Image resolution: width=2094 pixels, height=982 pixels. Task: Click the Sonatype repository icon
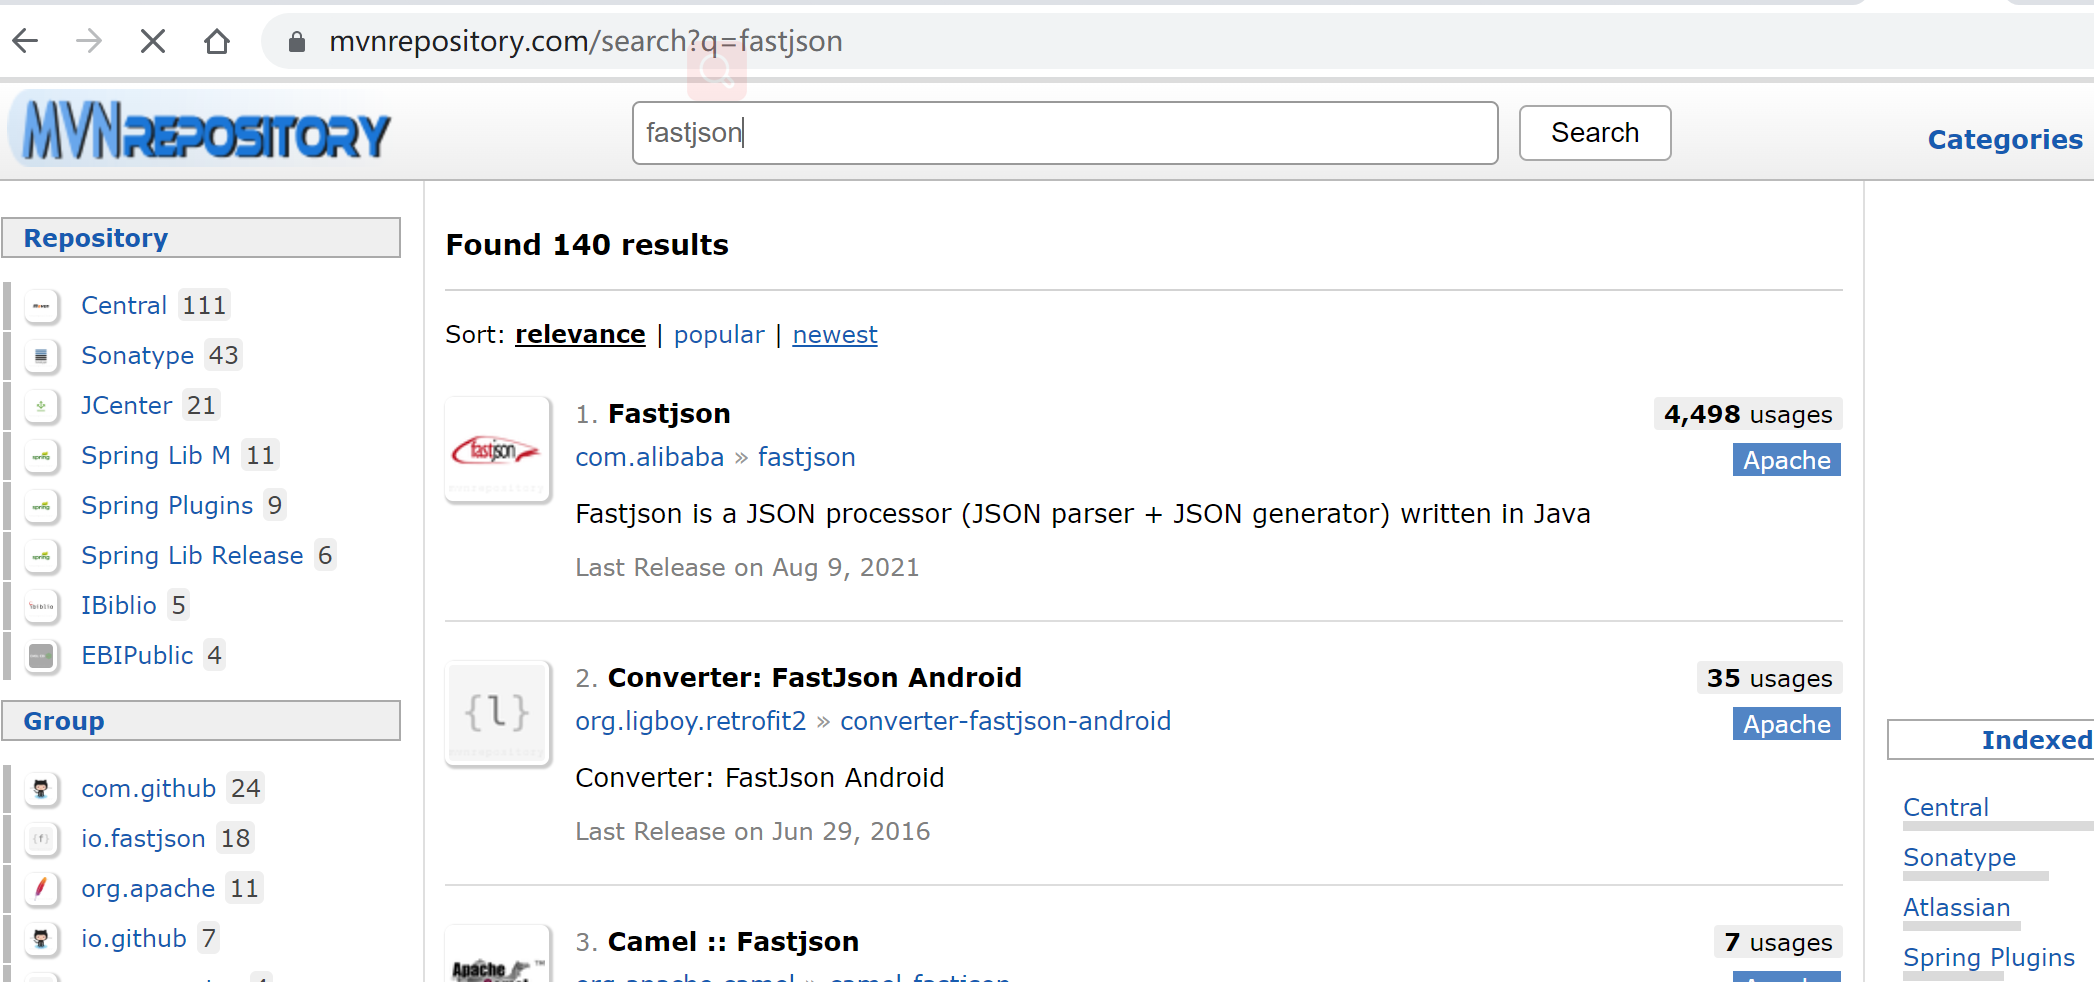coord(41,356)
